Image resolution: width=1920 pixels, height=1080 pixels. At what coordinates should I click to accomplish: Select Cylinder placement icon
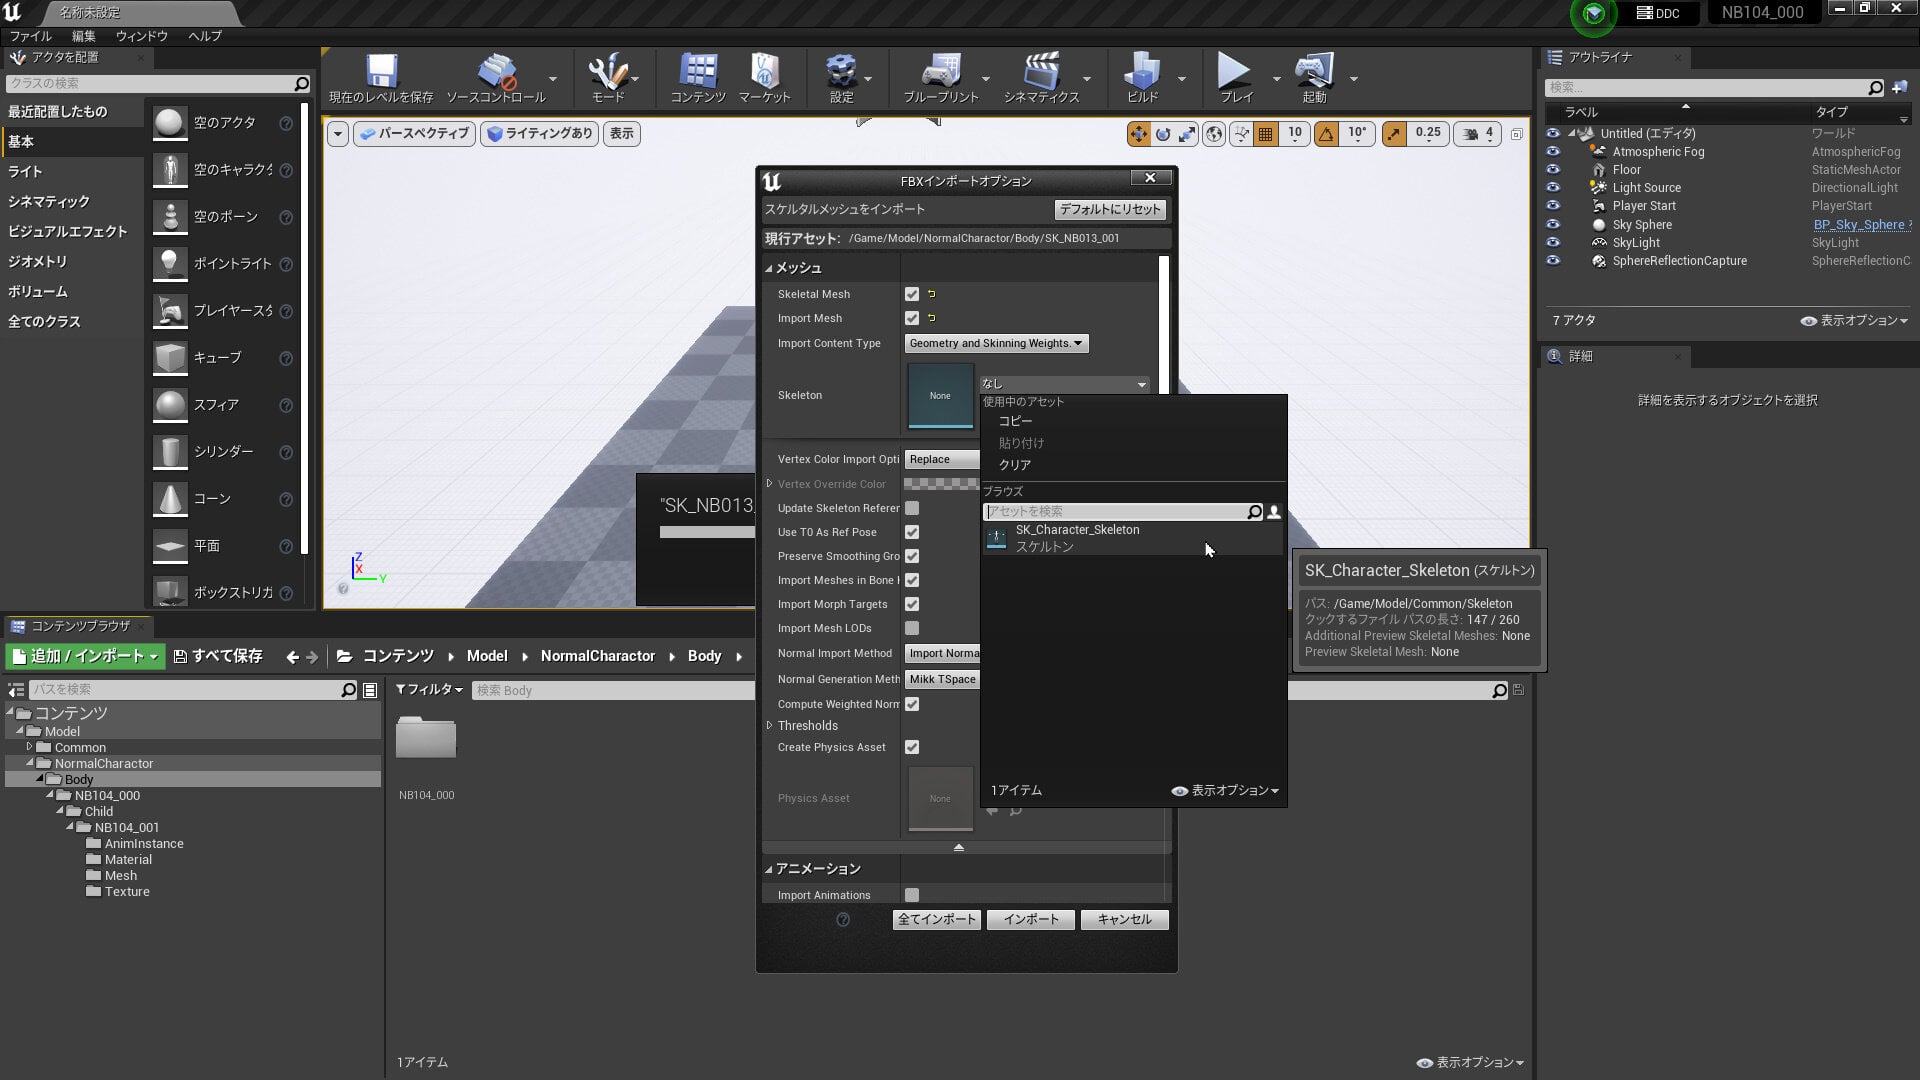pos(170,452)
